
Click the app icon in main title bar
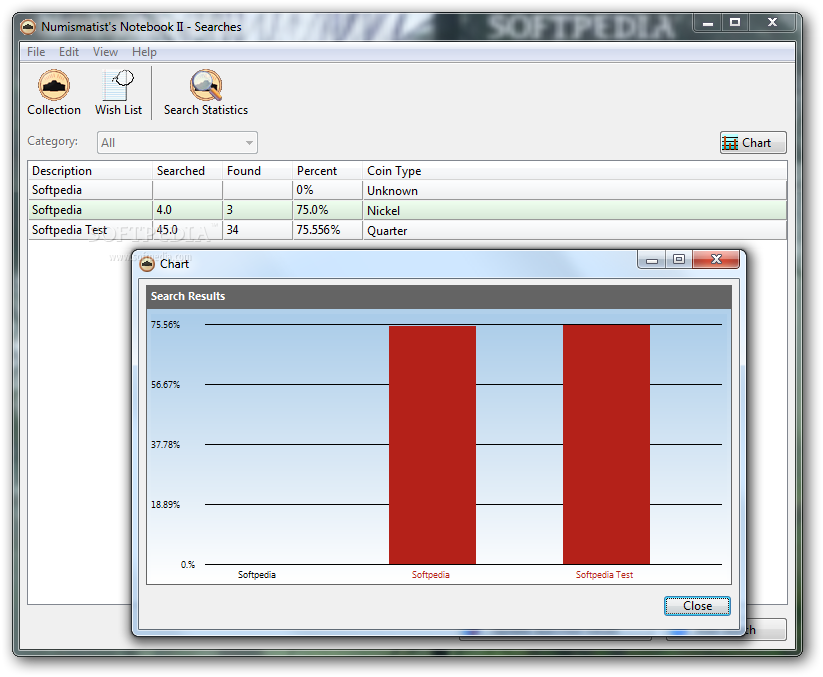28,26
